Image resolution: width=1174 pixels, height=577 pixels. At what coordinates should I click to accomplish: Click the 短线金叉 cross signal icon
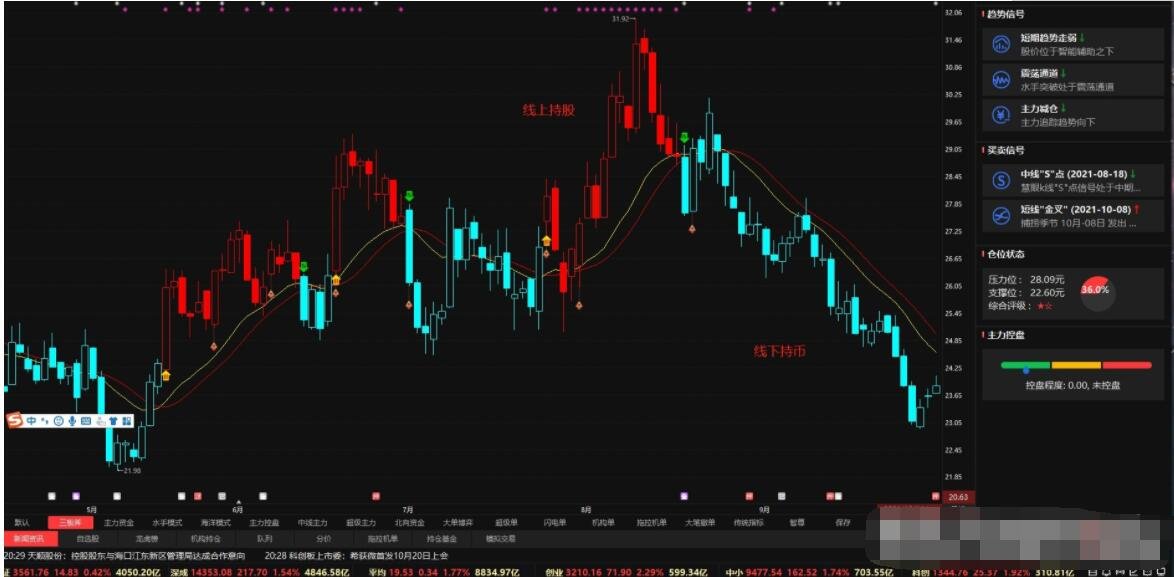pos(1001,216)
